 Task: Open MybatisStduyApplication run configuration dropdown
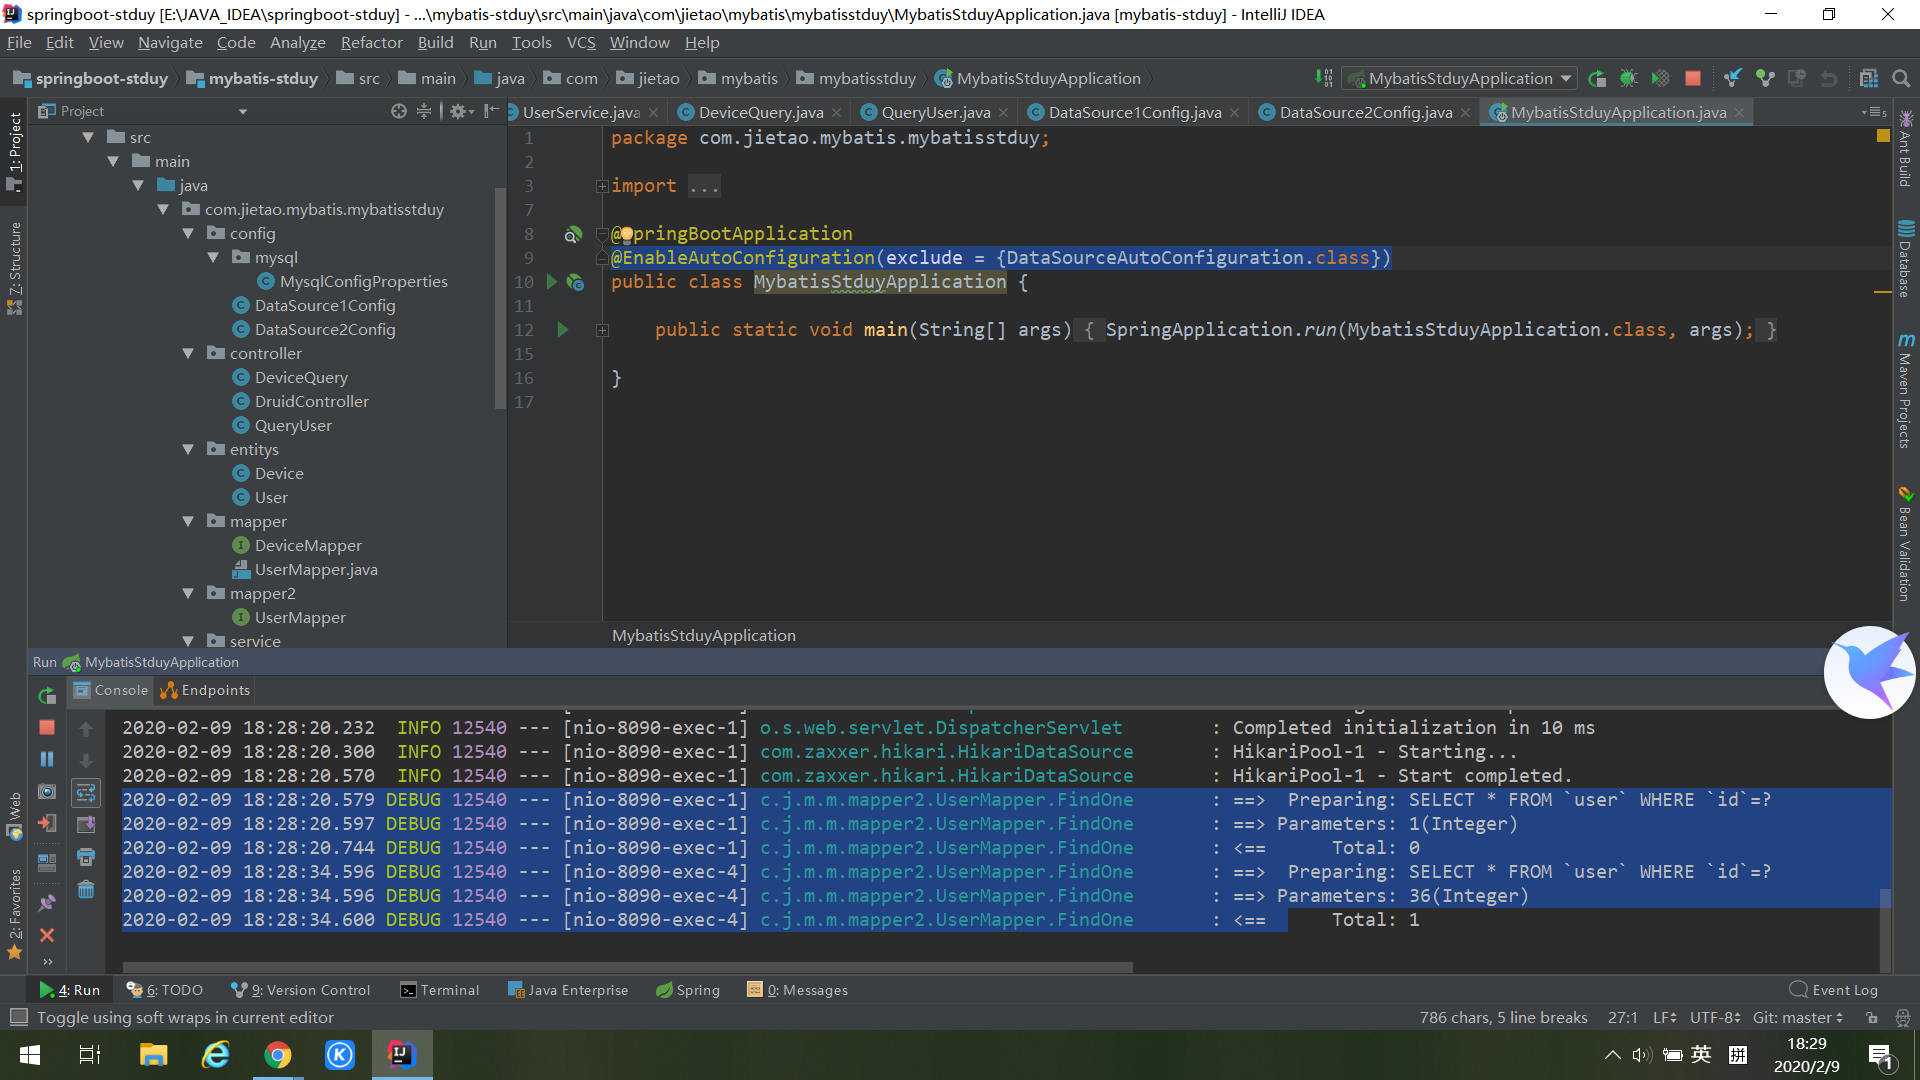tap(1460, 78)
